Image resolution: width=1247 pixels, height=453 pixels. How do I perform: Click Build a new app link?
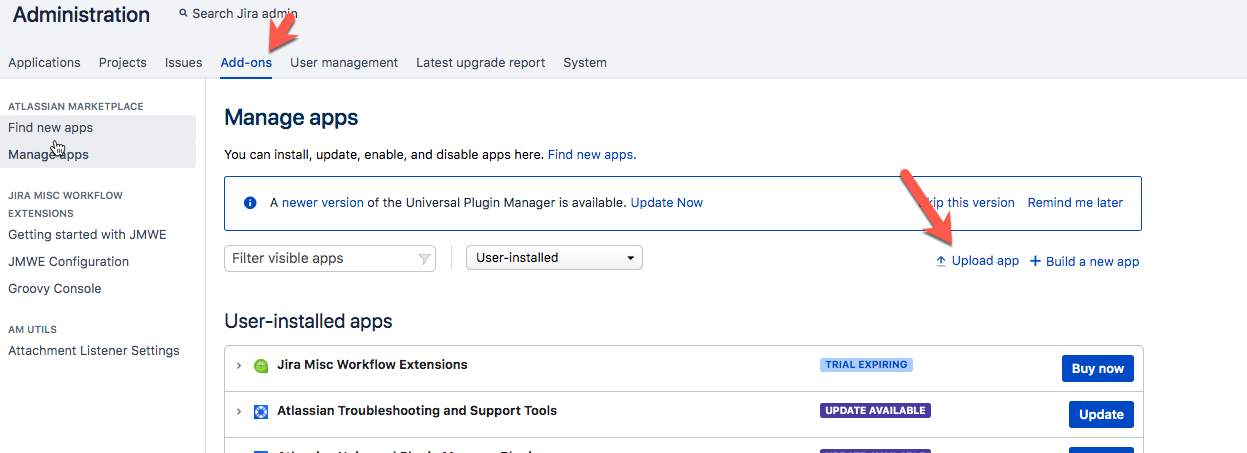[x=1093, y=261]
